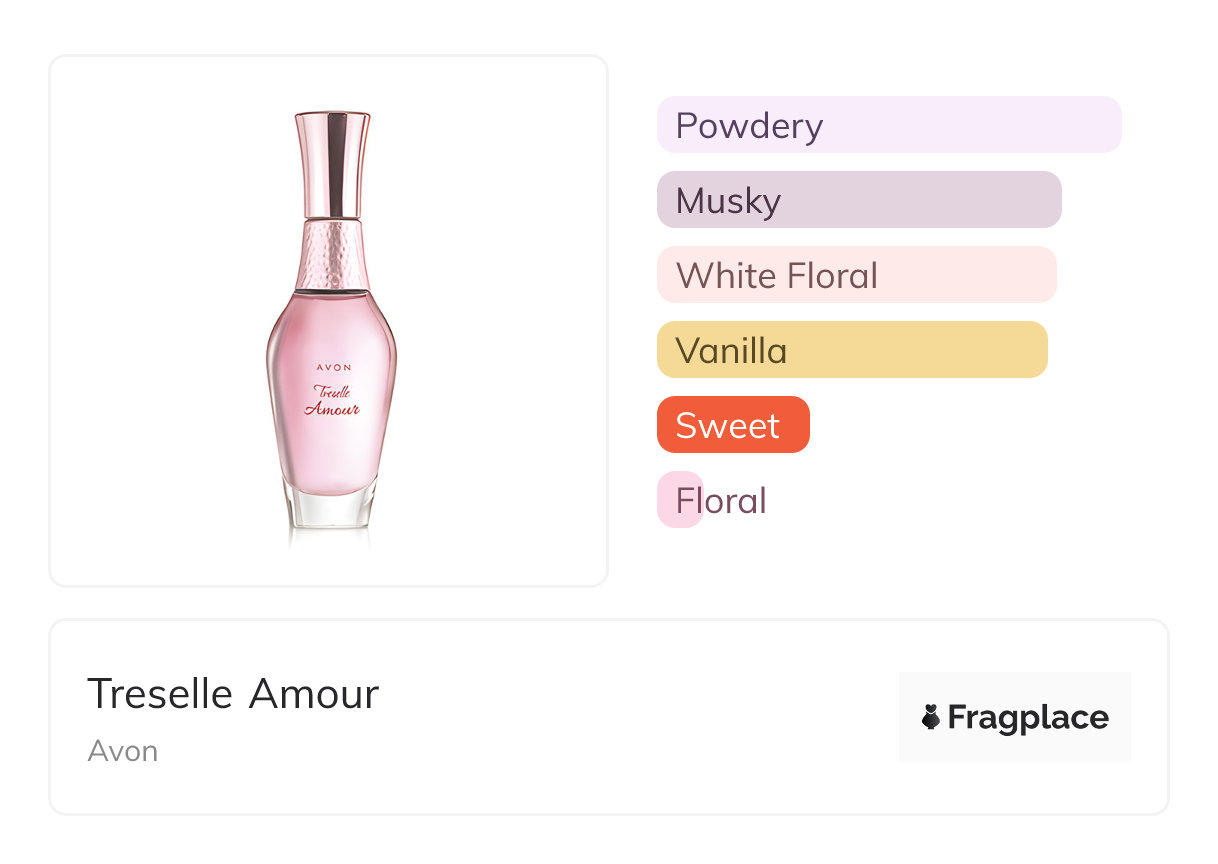This screenshot has height=864, width=1218.
Task: Click the Fragplace perfume bottle icon
Action: click(x=931, y=717)
